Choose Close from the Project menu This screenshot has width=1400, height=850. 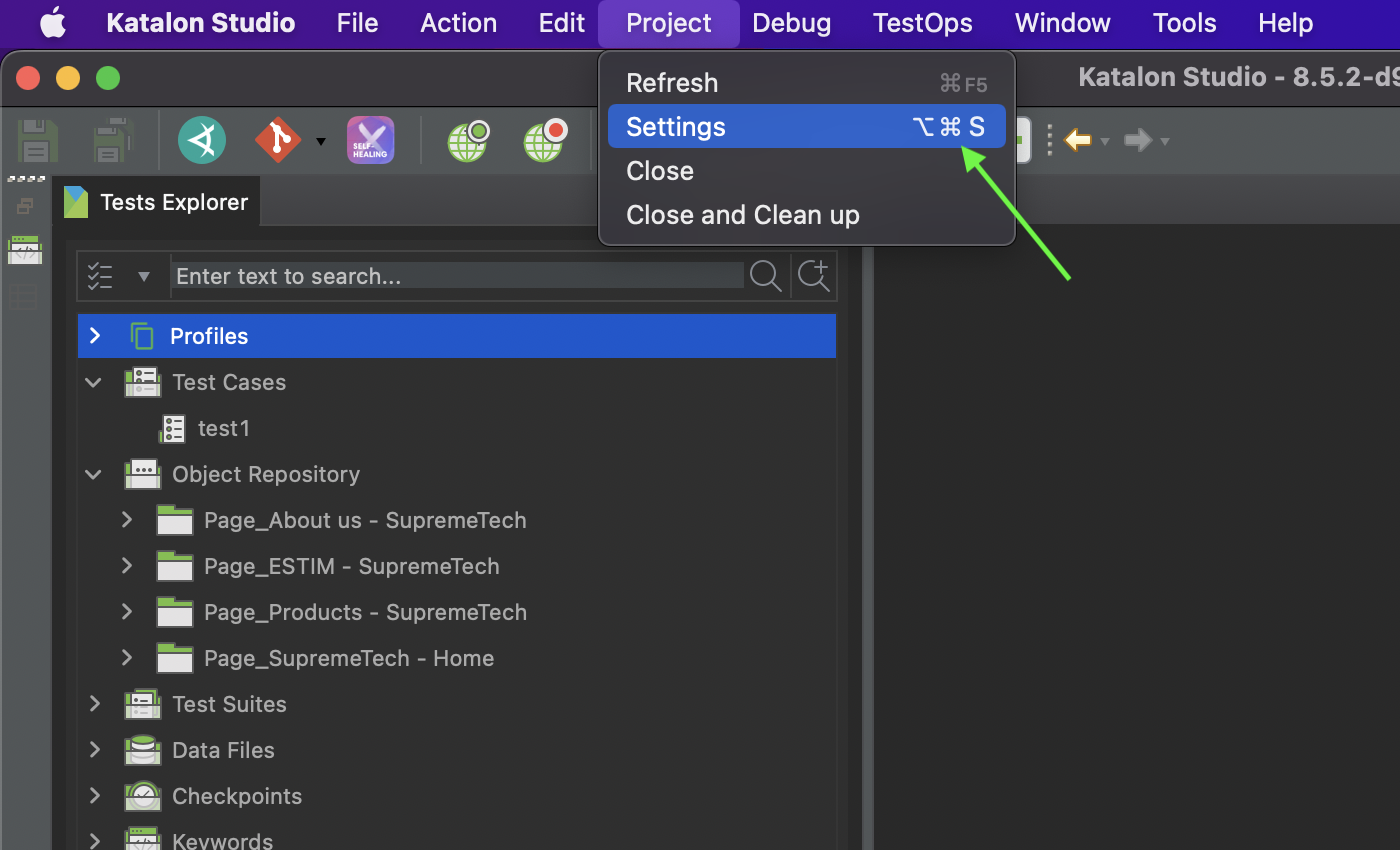(807, 171)
